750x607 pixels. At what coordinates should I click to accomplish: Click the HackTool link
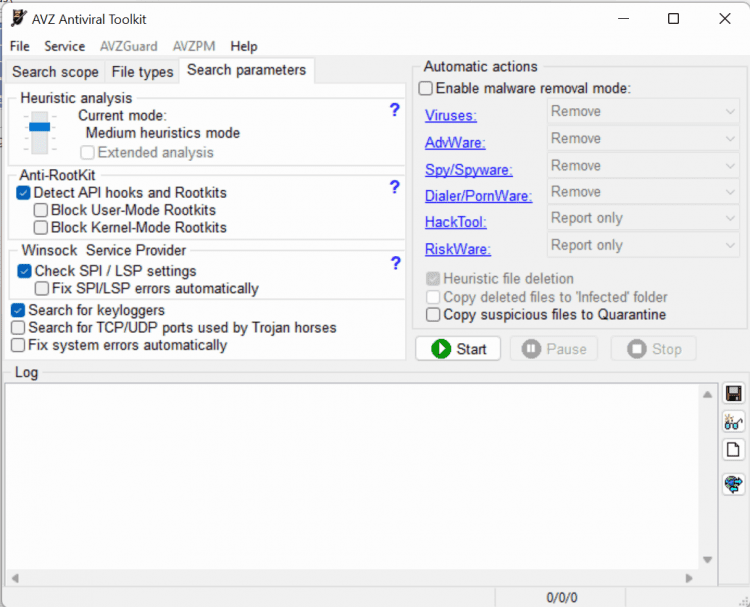coord(455,222)
